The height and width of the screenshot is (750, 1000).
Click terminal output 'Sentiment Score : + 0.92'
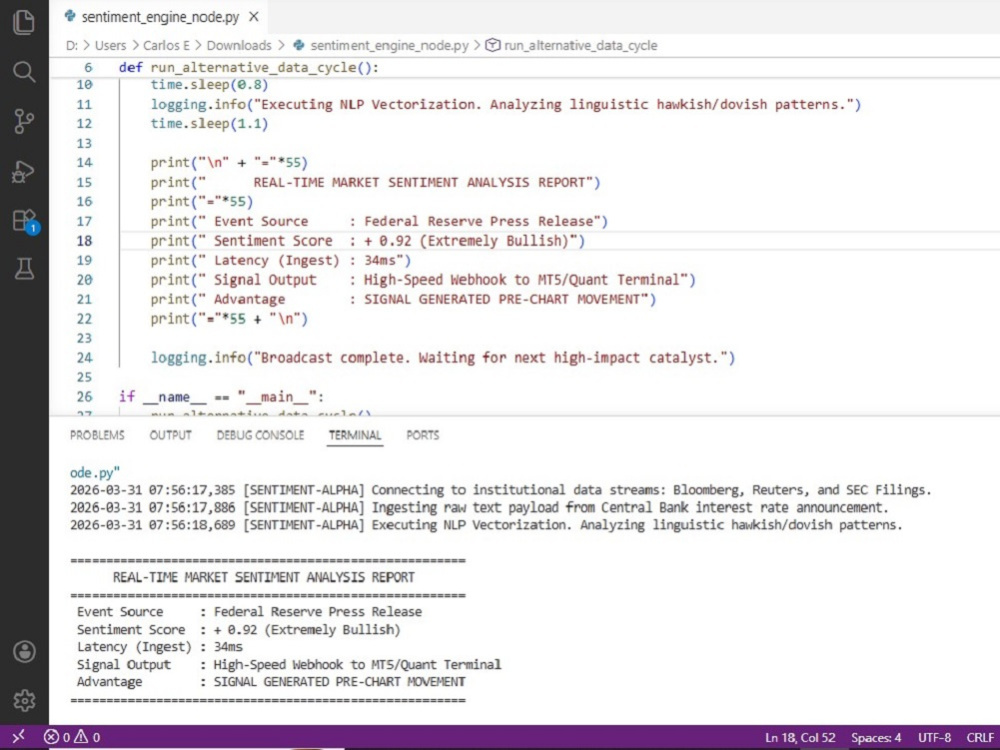click(x=239, y=629)
